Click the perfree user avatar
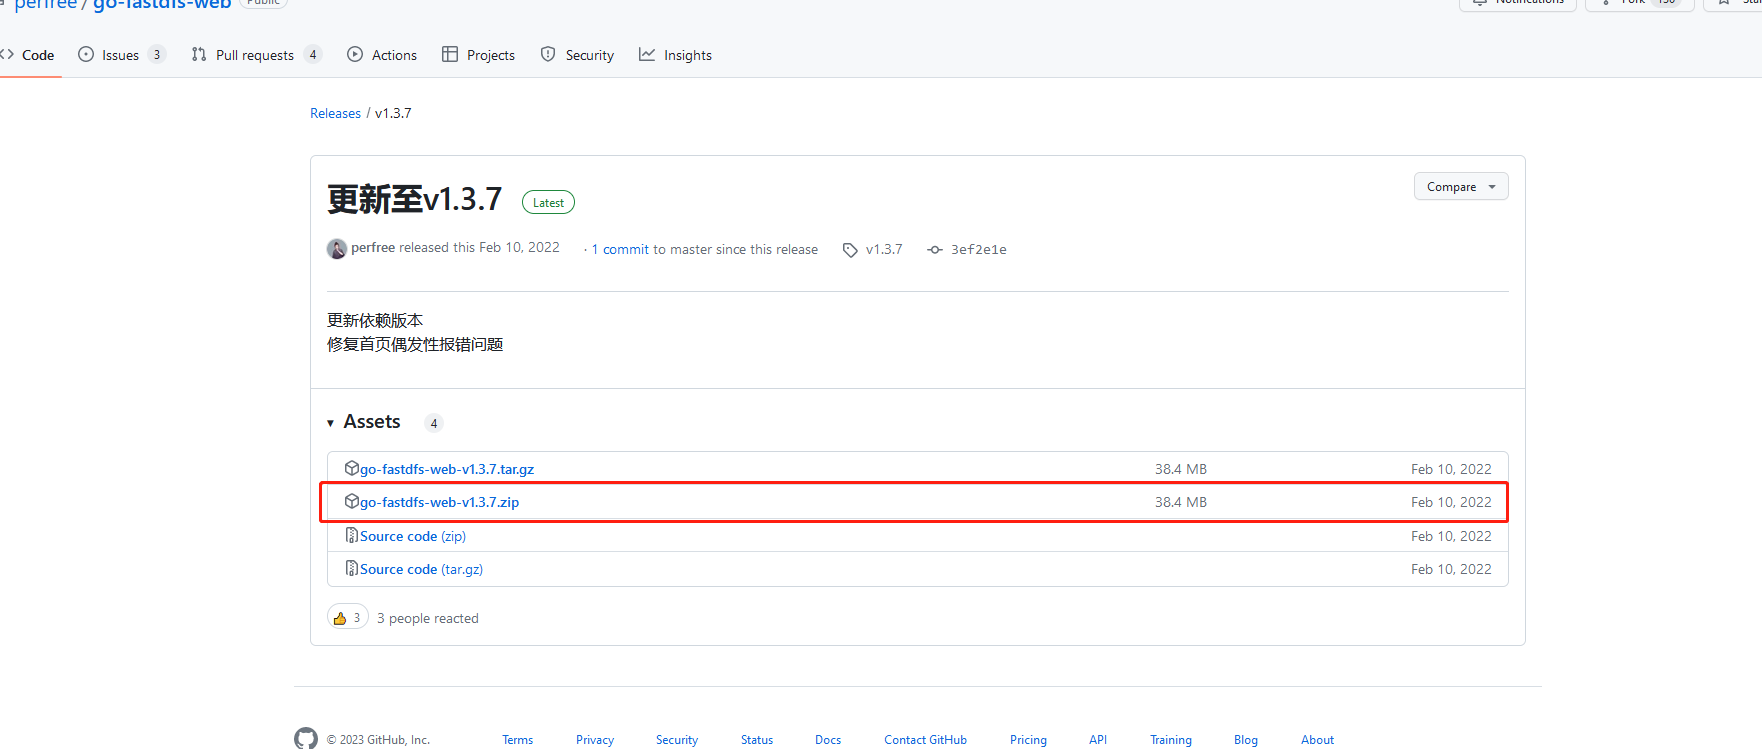Screen dimensions: 1762x749 337,249
